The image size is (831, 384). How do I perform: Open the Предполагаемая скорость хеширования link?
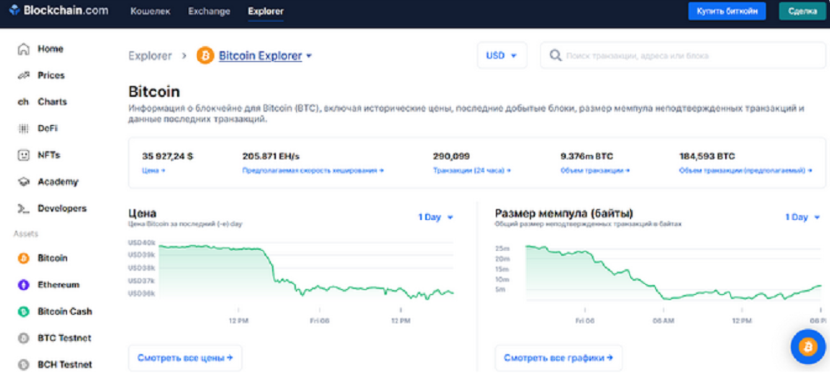[313, 171]
